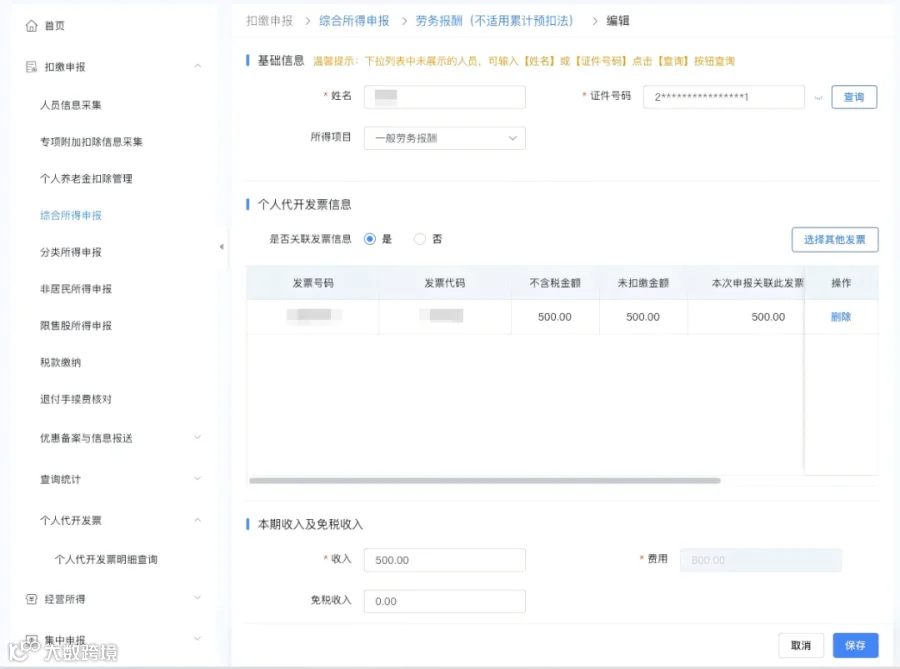Click the disabled 费用 field
Viewport: 900px width, 669px height.
pos(761,560)
